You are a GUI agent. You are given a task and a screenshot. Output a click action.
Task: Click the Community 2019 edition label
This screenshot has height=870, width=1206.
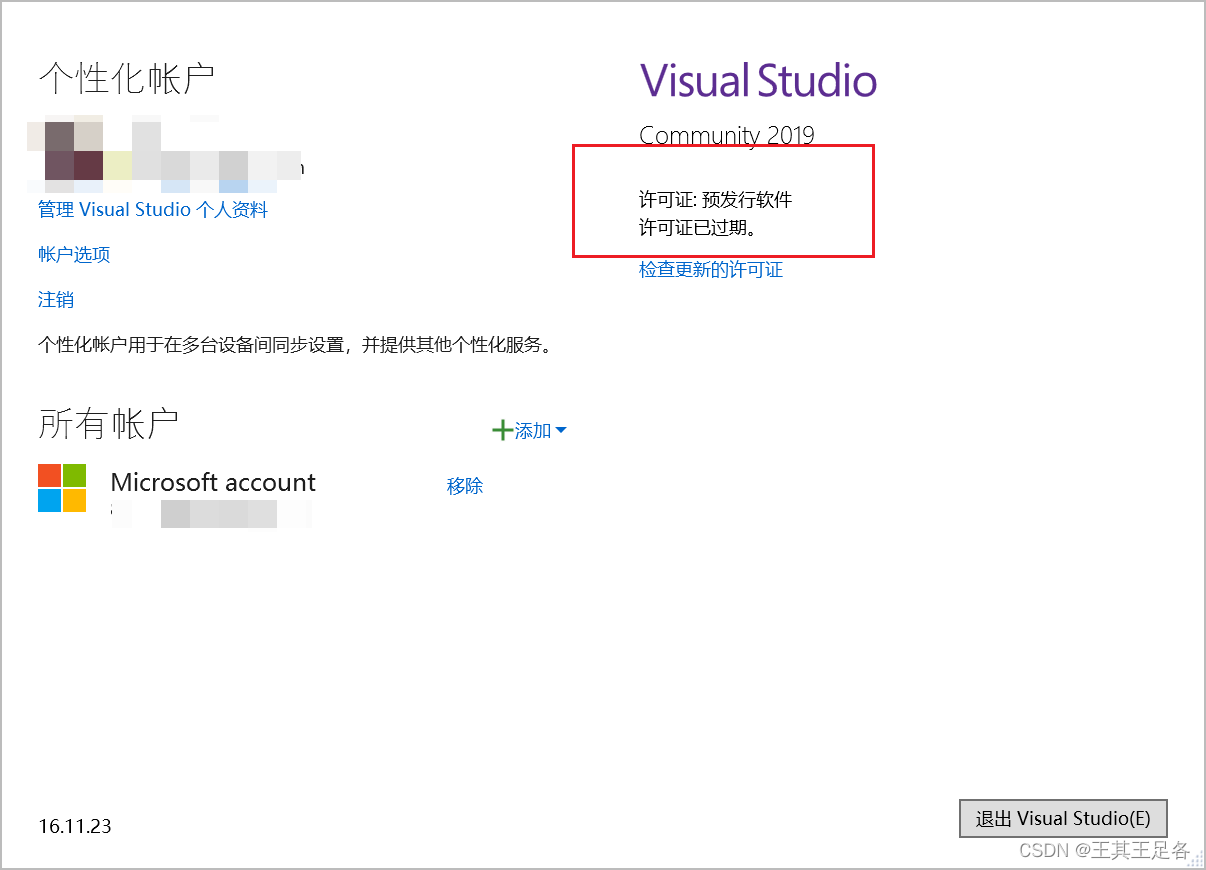[x=727, y=136]
